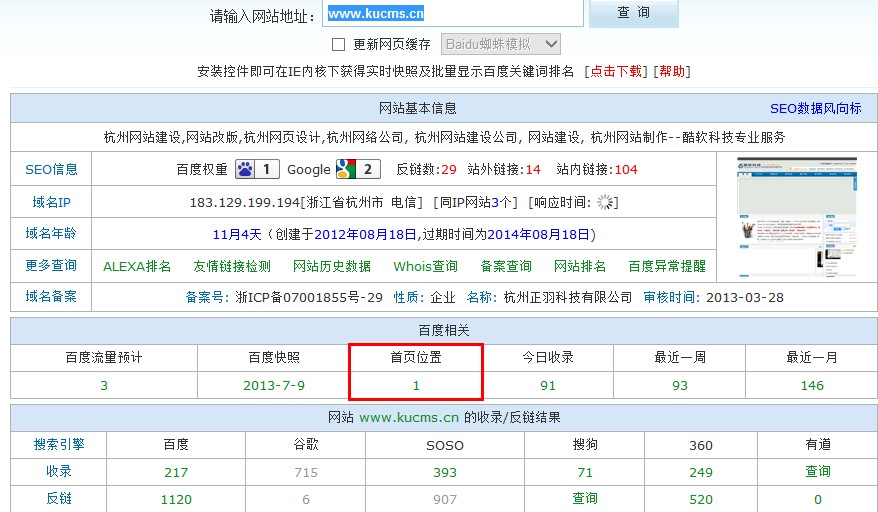Click Google indexed count 715

[306, 473]
